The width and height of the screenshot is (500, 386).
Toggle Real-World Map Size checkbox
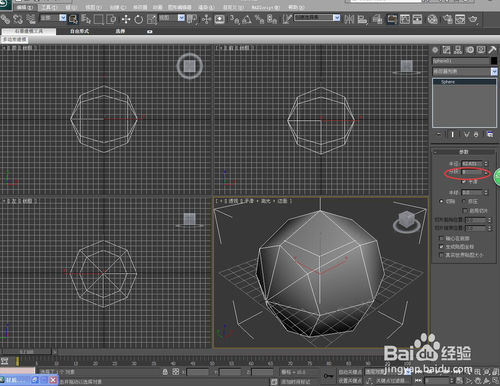[442, 255]
